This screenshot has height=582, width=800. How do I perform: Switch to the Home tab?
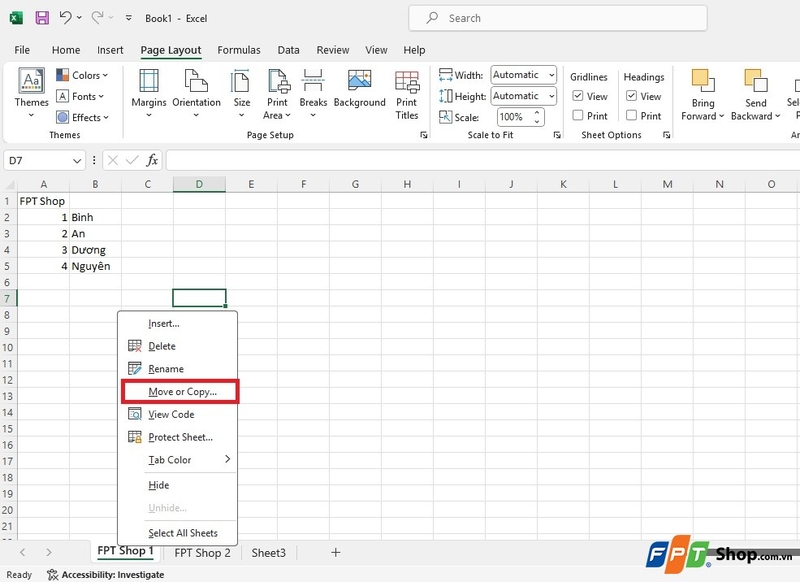(66, 50)
